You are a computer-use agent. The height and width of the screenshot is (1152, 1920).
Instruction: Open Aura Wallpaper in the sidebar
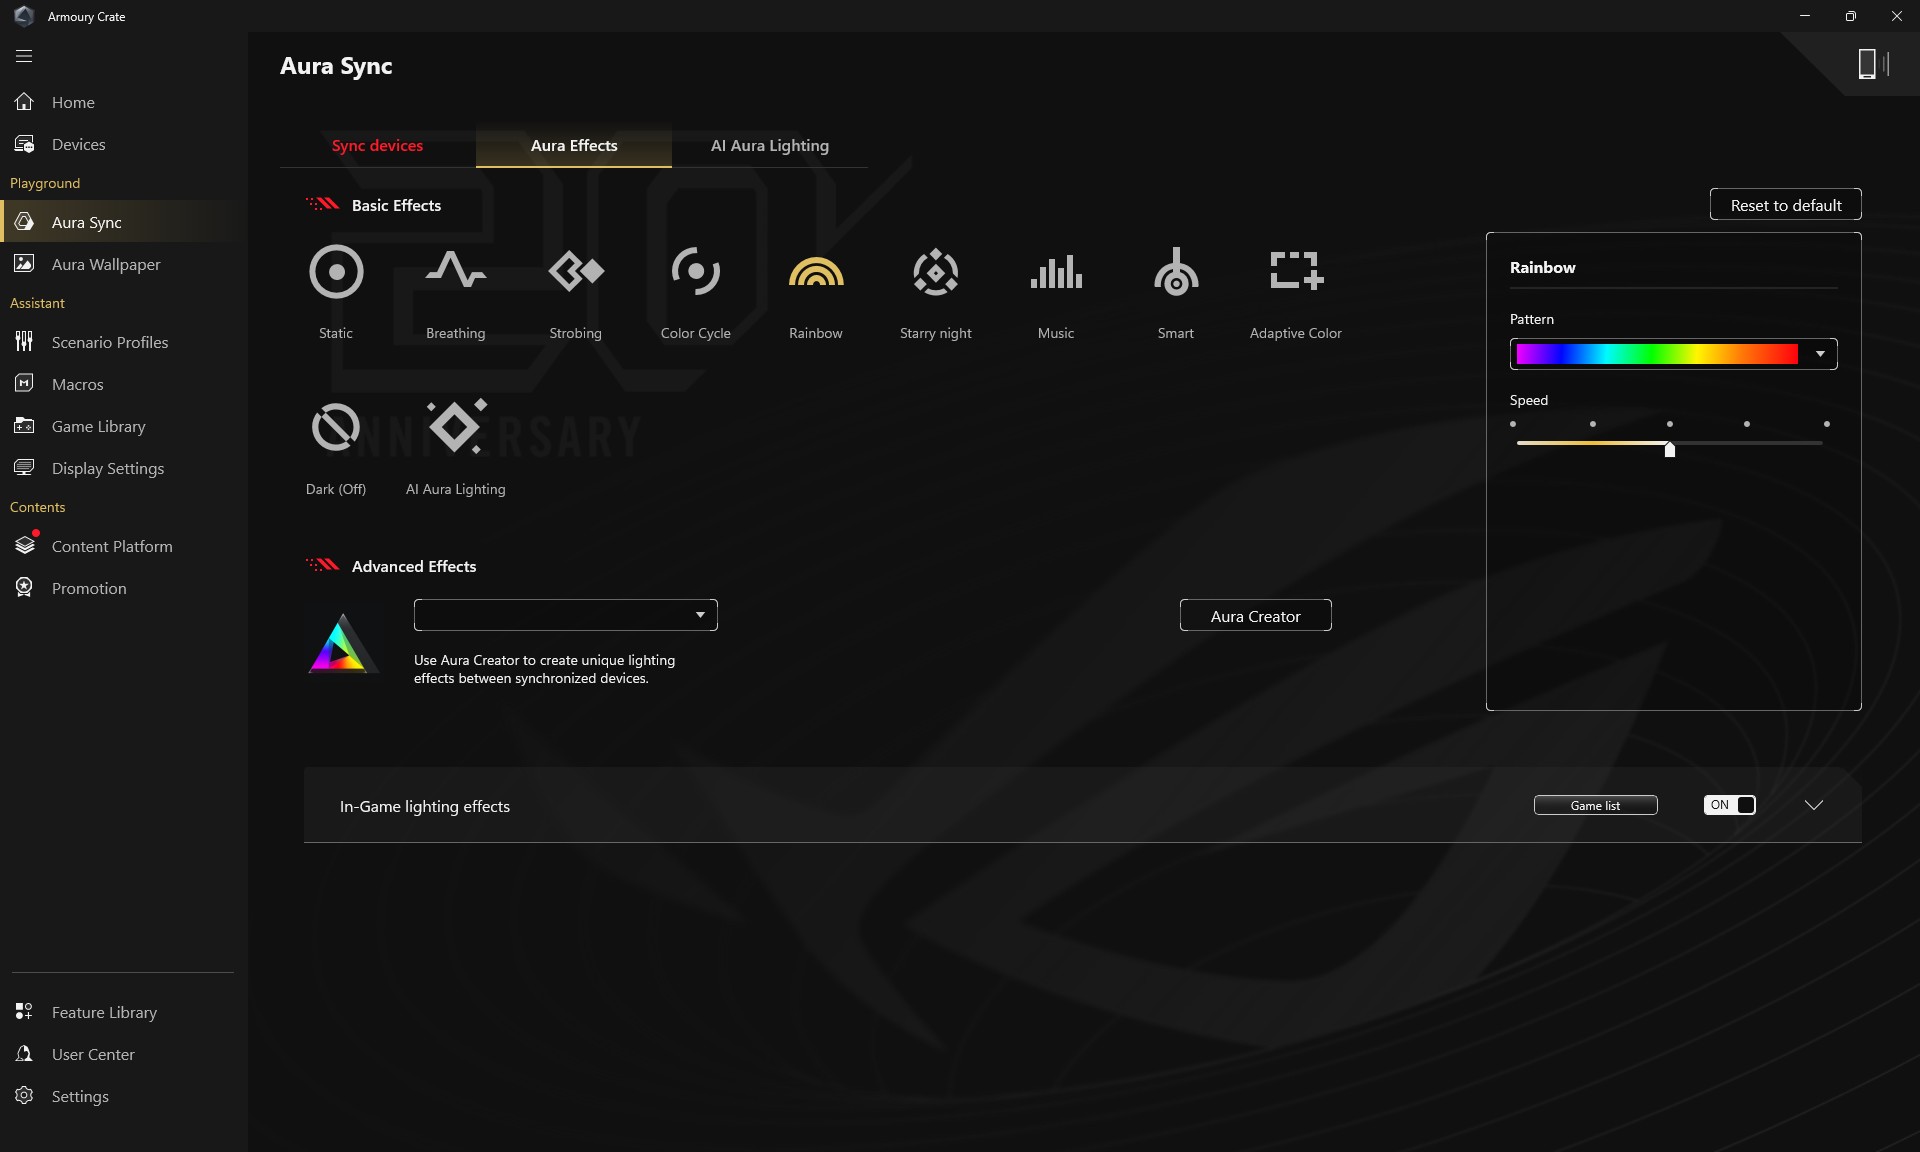pyautogui.click(x=123, y=264)
